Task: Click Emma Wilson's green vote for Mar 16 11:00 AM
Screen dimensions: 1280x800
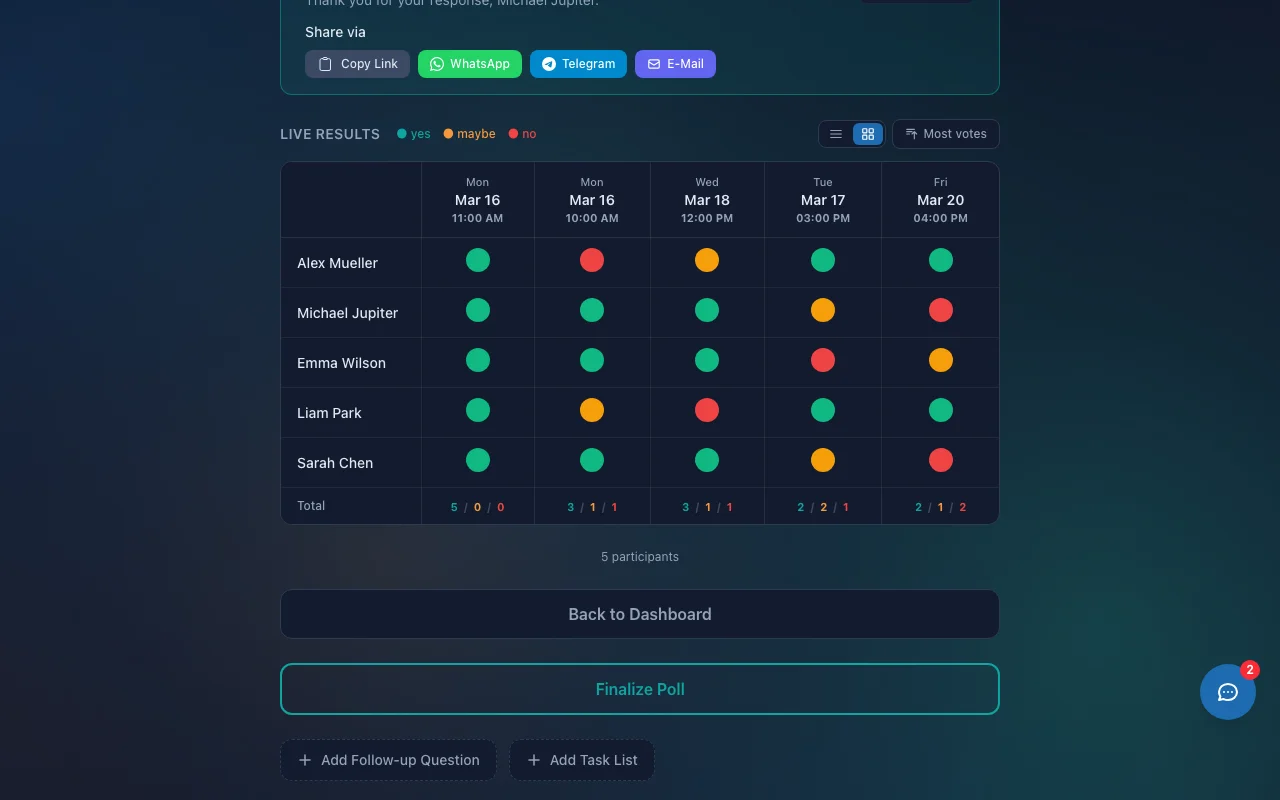Action: click(x=478, y=360)
